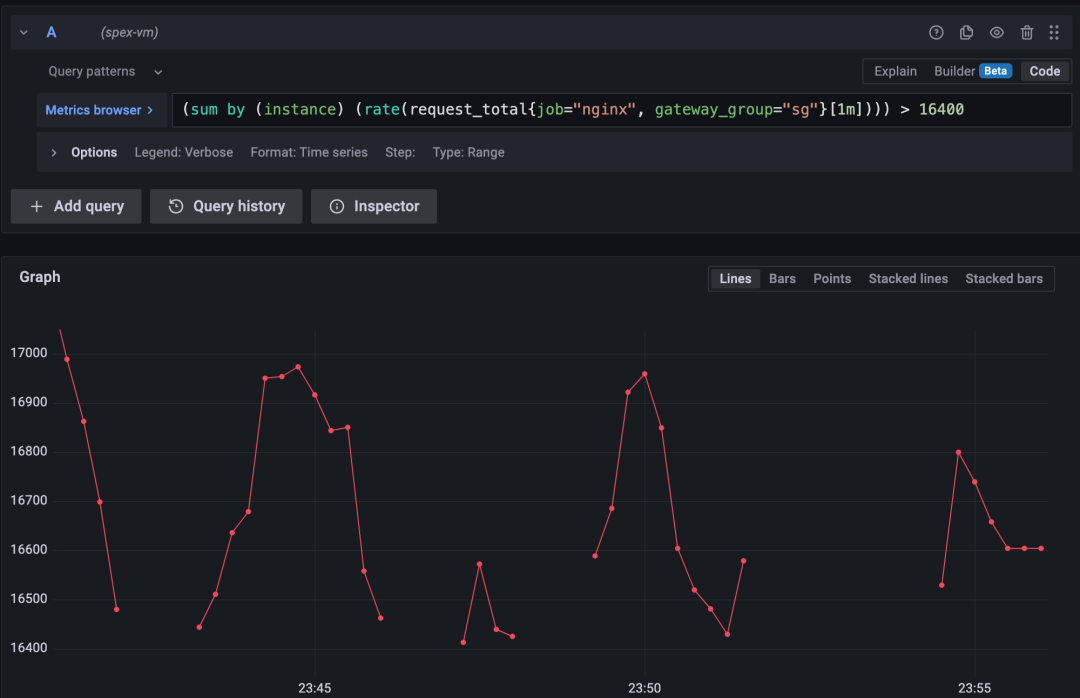Viewport: 1080px width, 698px height.
Task: Select Lines graph style
Action: click(x=735, y=278)
